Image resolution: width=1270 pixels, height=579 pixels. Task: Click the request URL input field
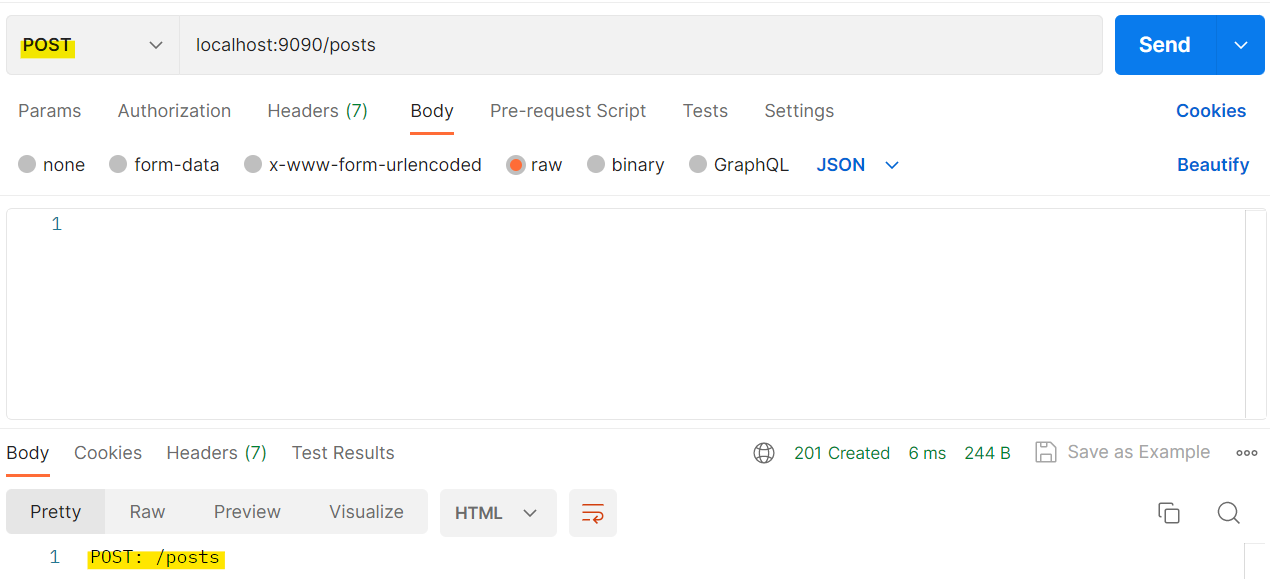pyautogui.click(x=640, y=45)
